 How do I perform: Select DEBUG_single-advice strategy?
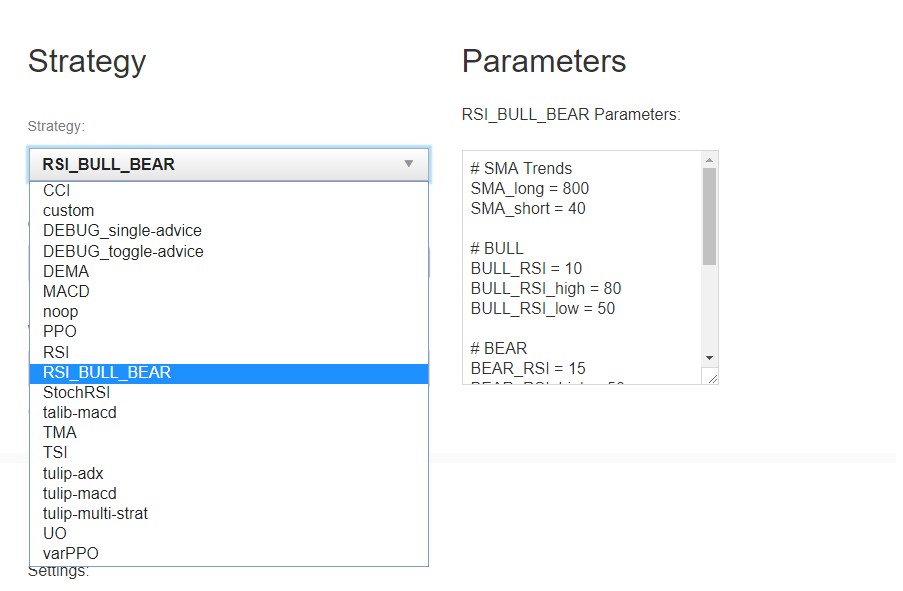tap(122, 230)
